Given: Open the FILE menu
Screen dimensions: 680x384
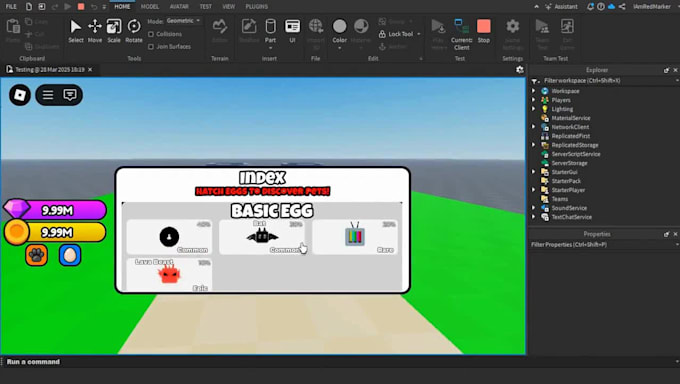Looking at the screenshot, I should (11, 7).
